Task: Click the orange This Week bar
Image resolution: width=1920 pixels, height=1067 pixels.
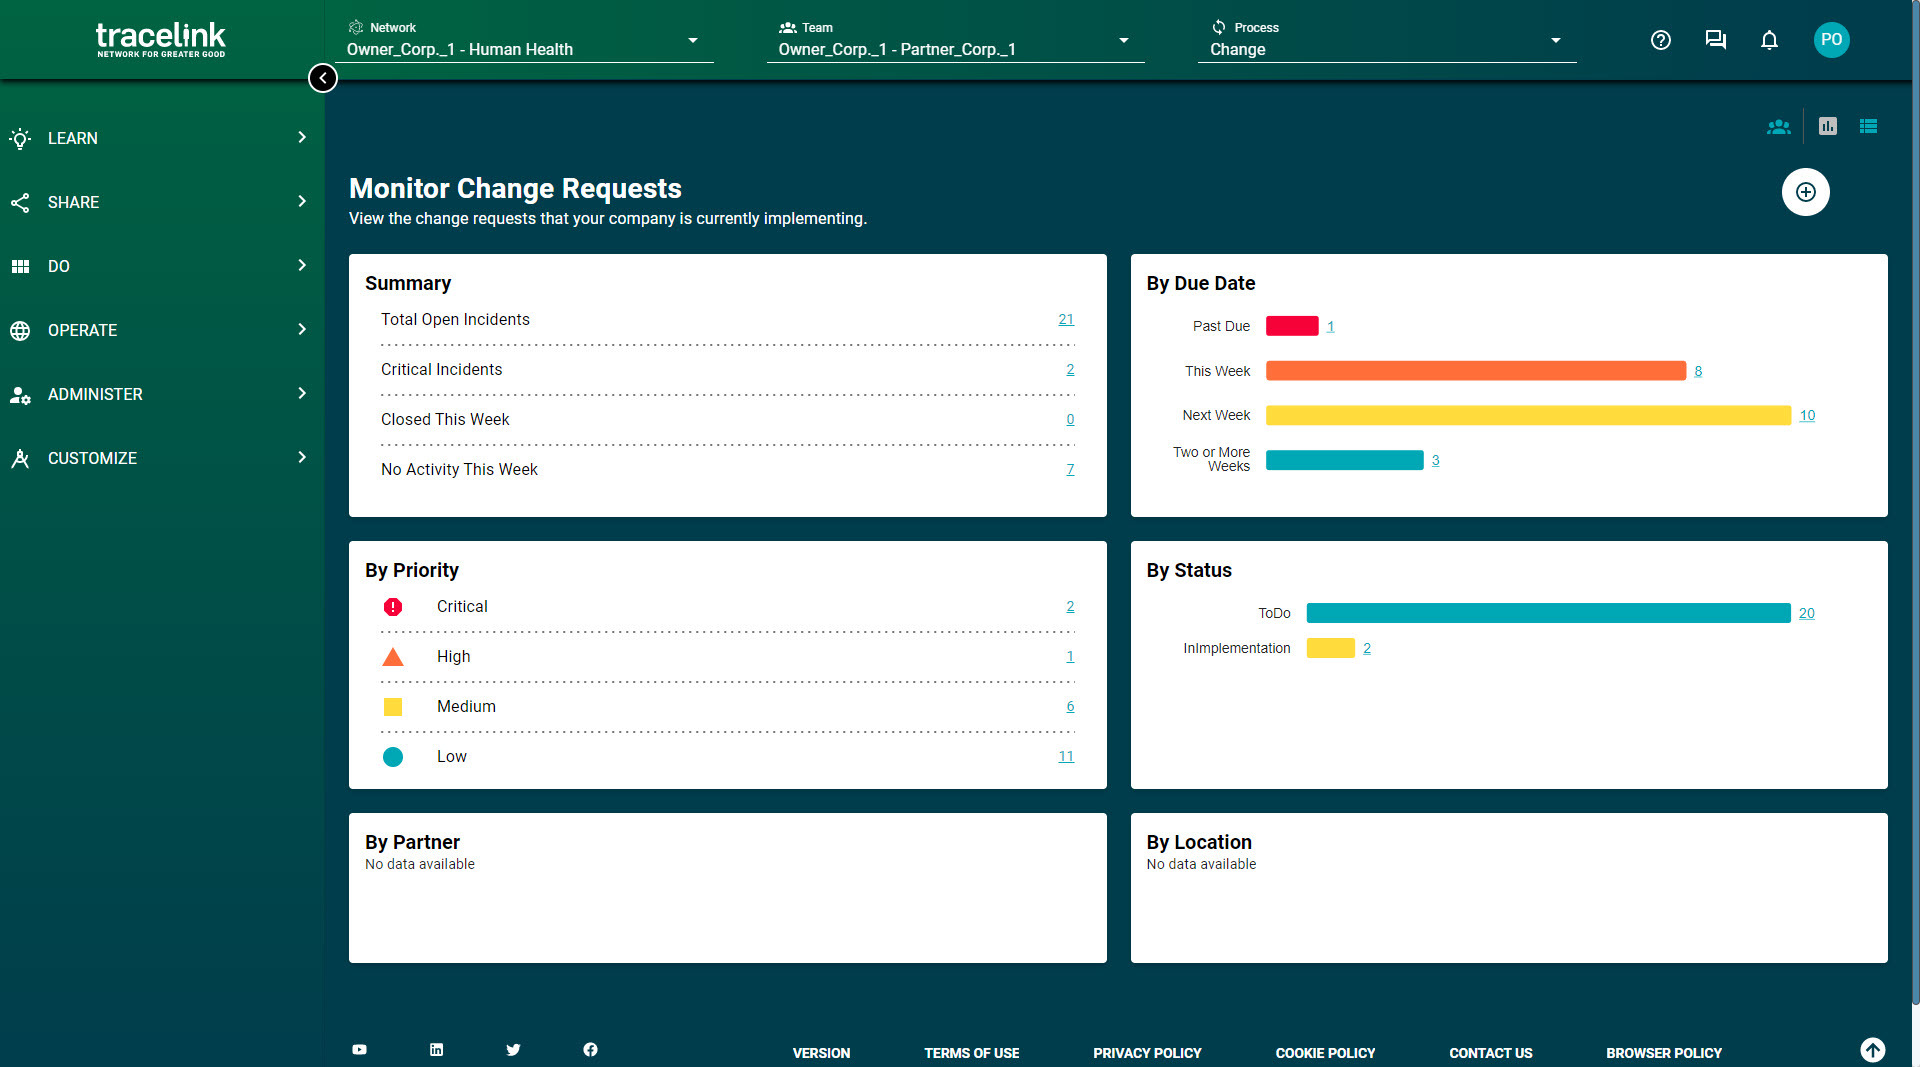Action: tap(1476, 371)
